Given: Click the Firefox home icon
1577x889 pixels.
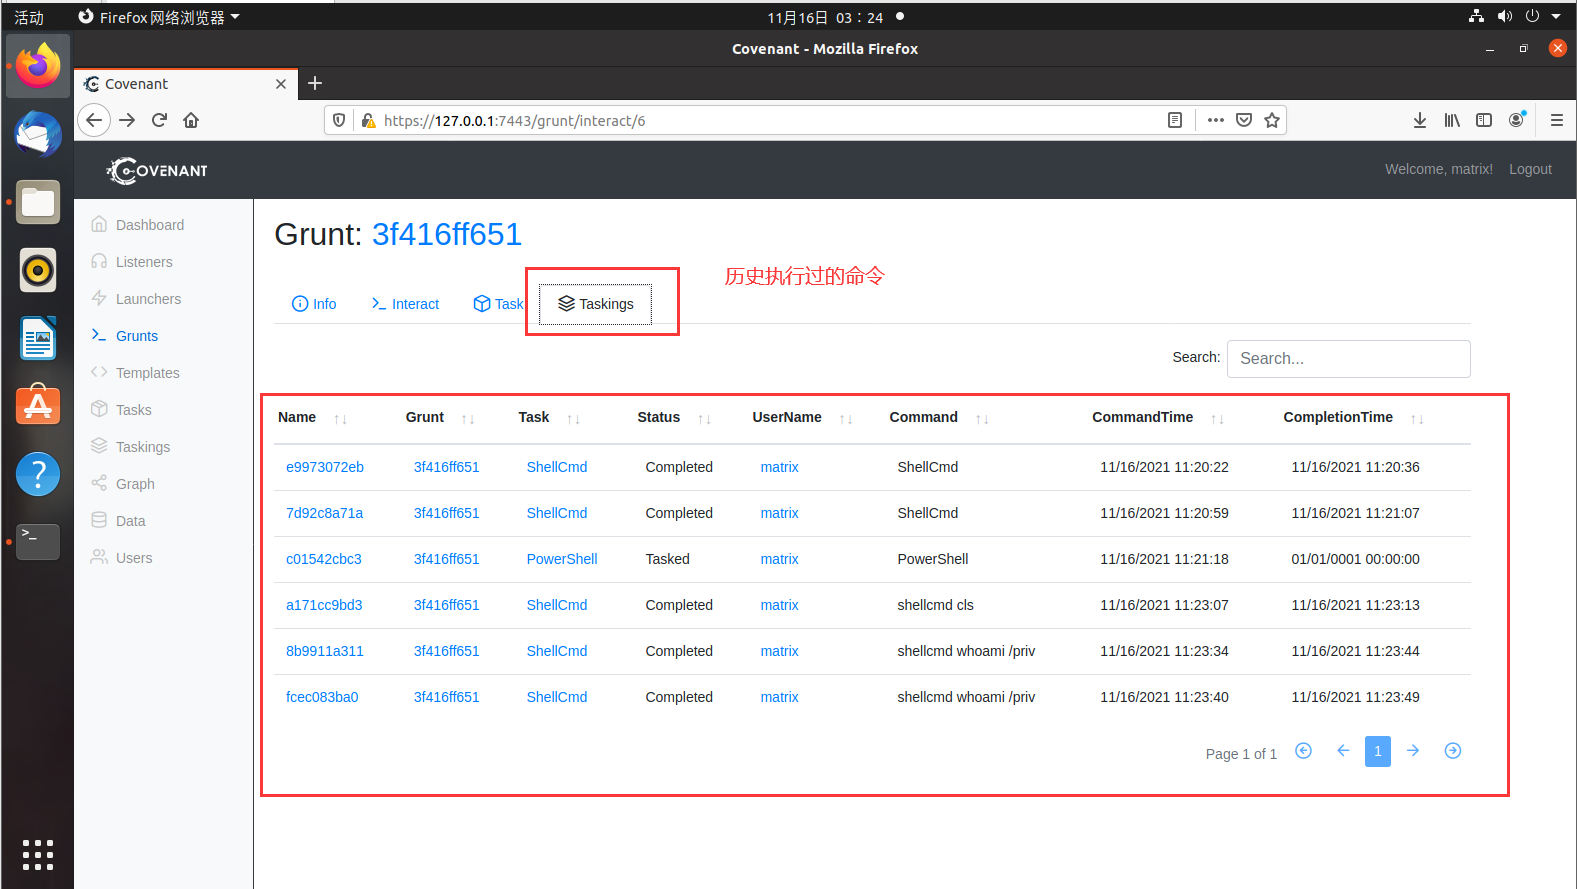Looking at the screenshot, I should tap(191, 120).
